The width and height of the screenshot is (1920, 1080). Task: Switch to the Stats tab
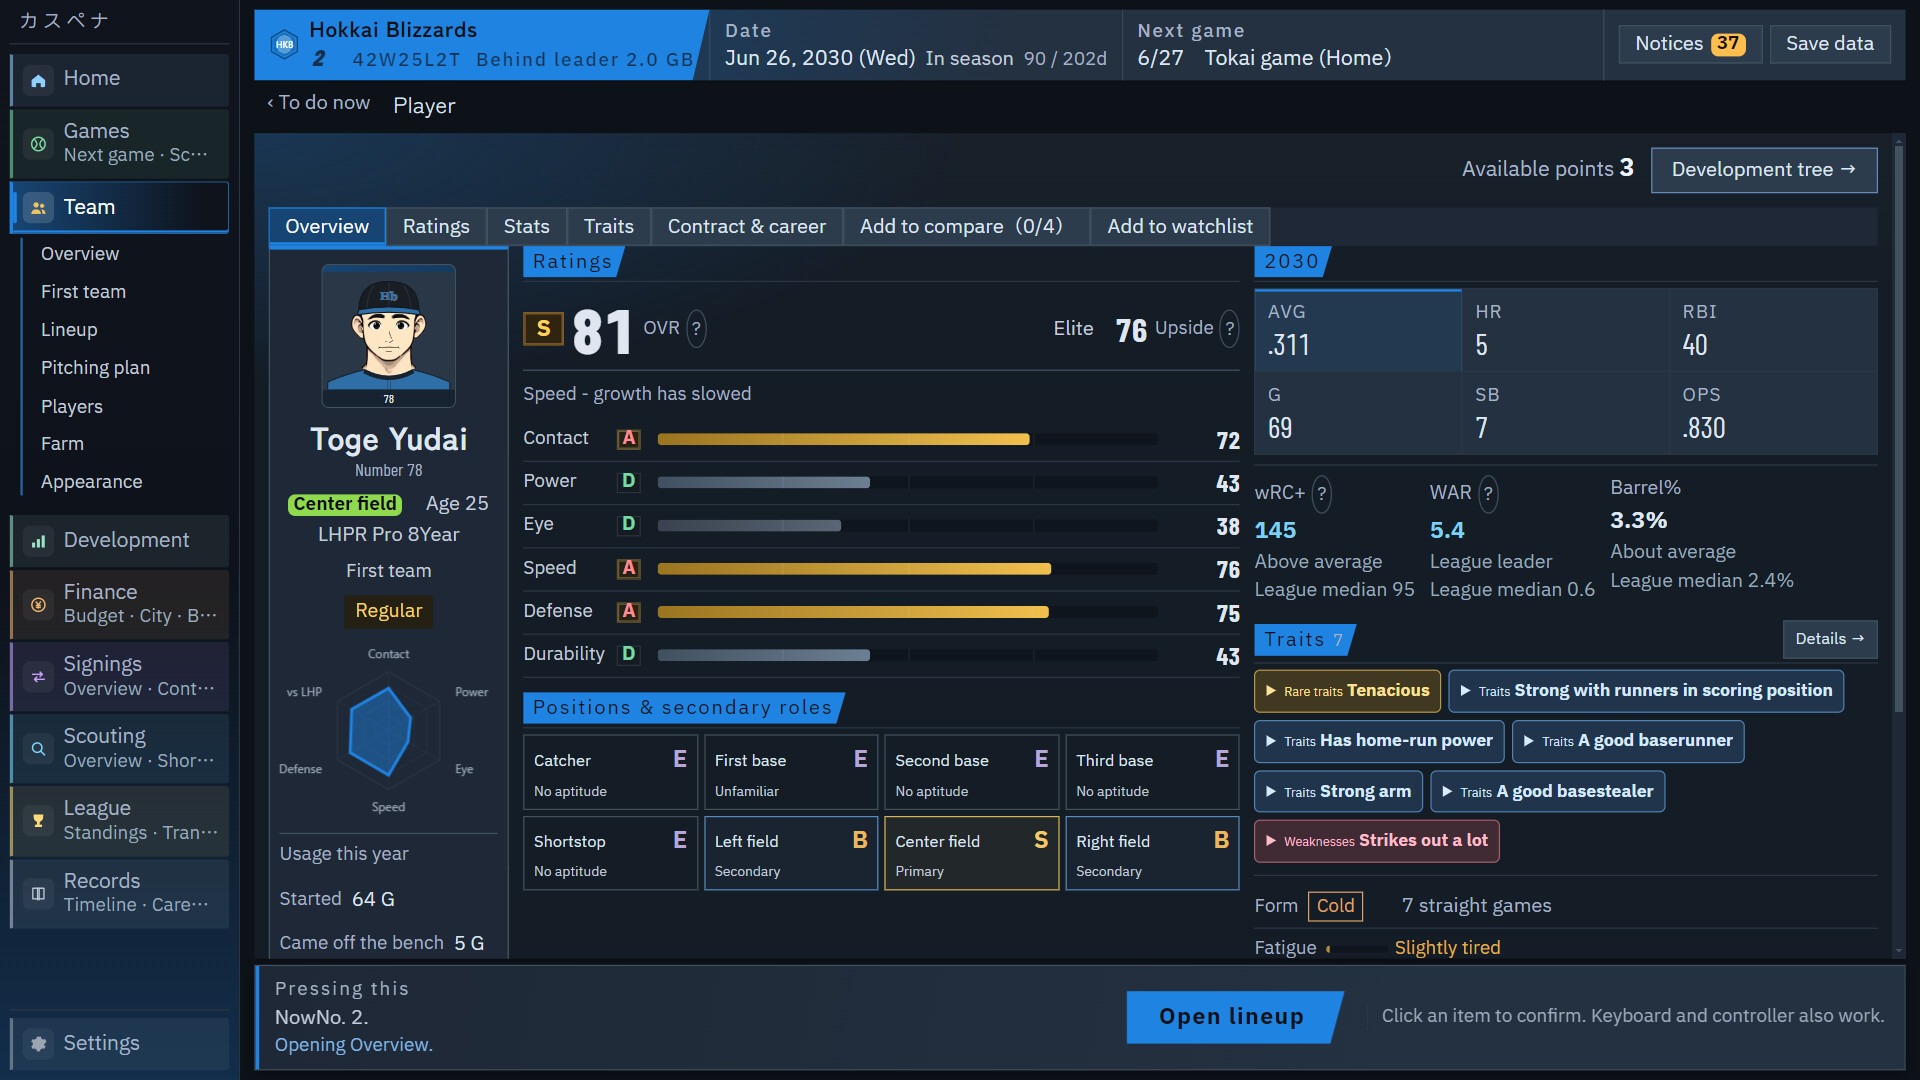pyautogui.click(x=526, y=227)
